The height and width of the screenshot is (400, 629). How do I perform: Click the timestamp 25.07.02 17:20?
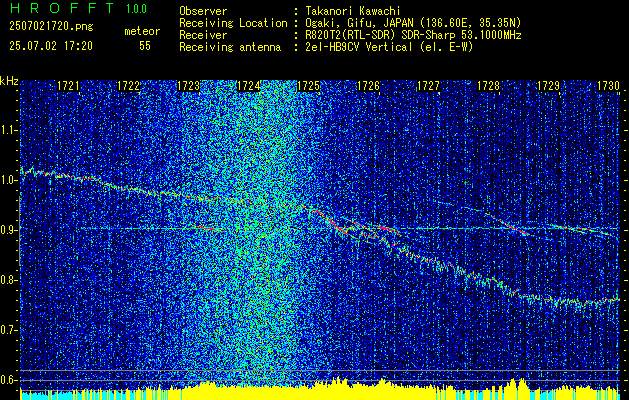coord(51,46)
